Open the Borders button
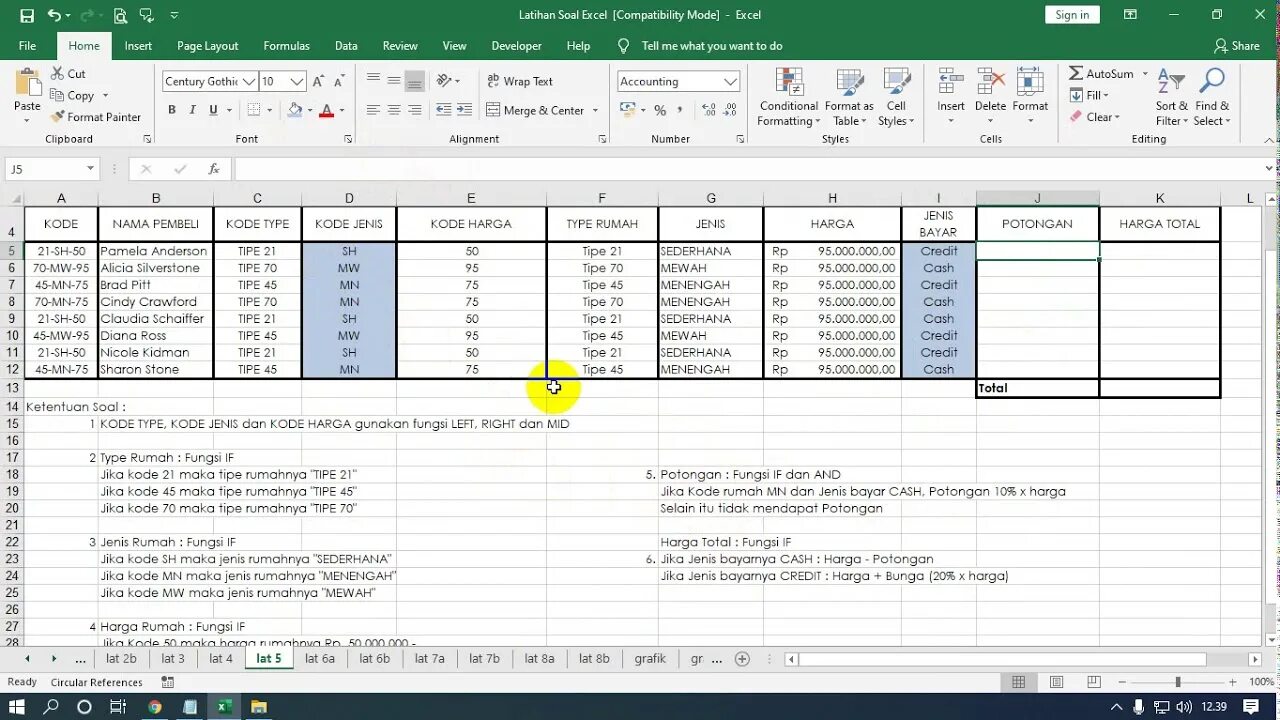This screenshot has height=720, width=1280. 254,110
